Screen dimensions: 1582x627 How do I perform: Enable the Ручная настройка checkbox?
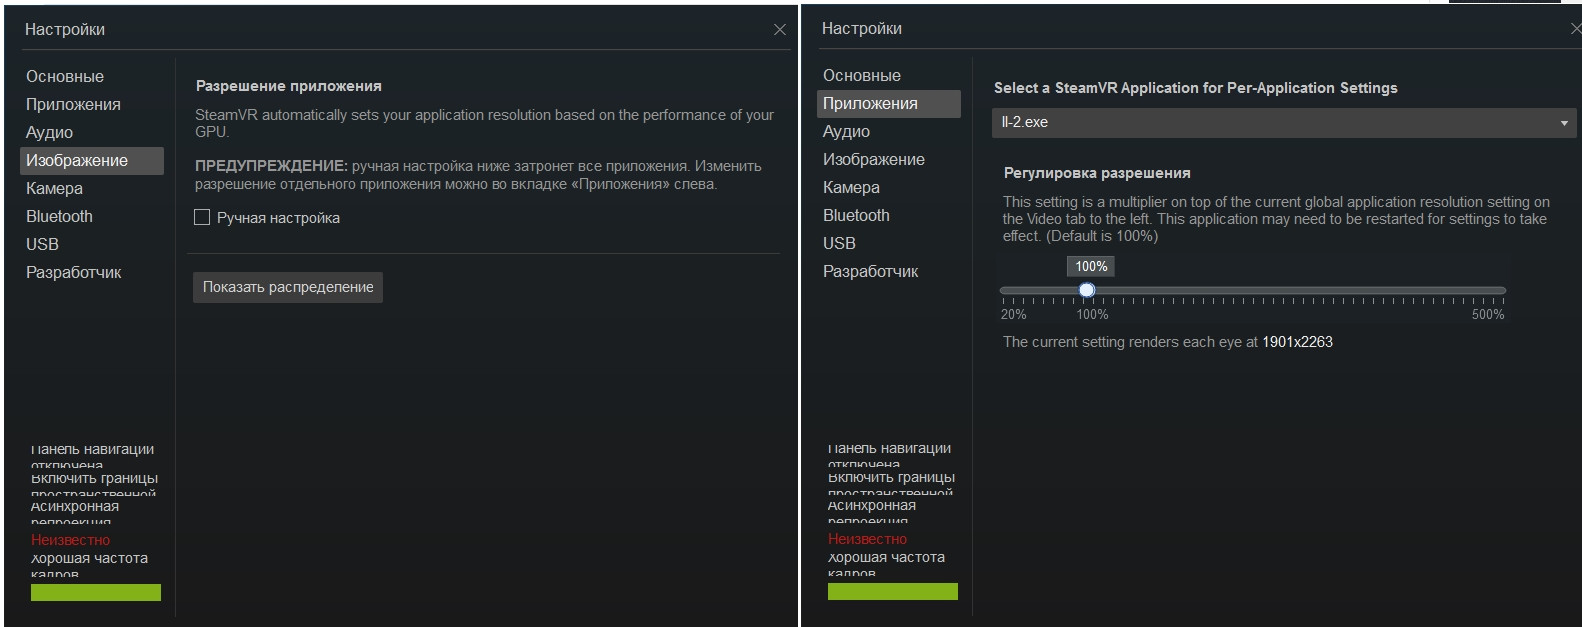[x=202, y=218]
